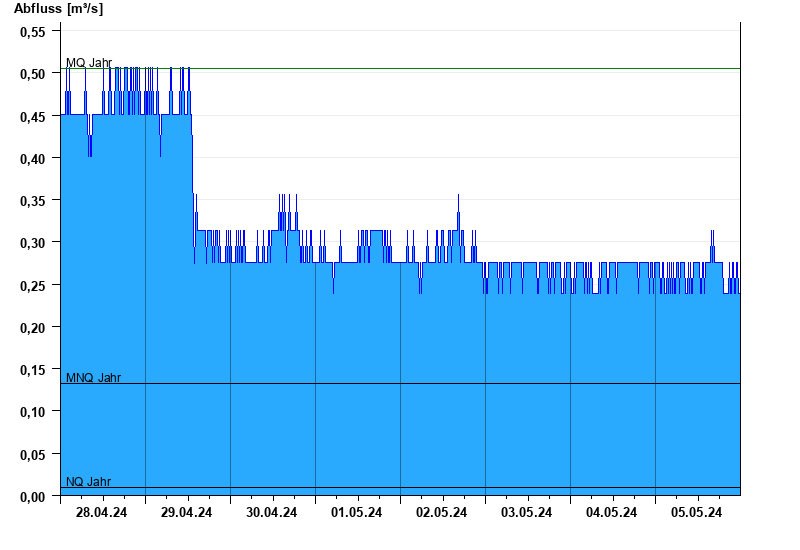Click the 0,40 y-axis tick label
The image size is (800, 550).
point(34,159)
